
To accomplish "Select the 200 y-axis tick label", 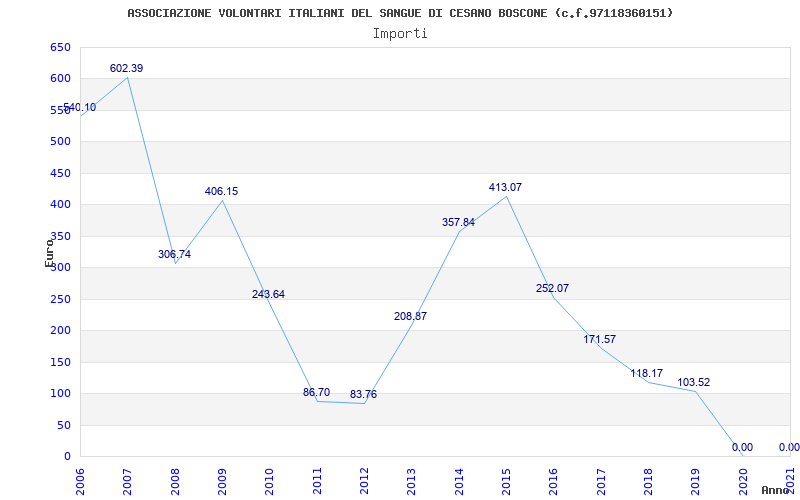I will click(x=60, y=331).
